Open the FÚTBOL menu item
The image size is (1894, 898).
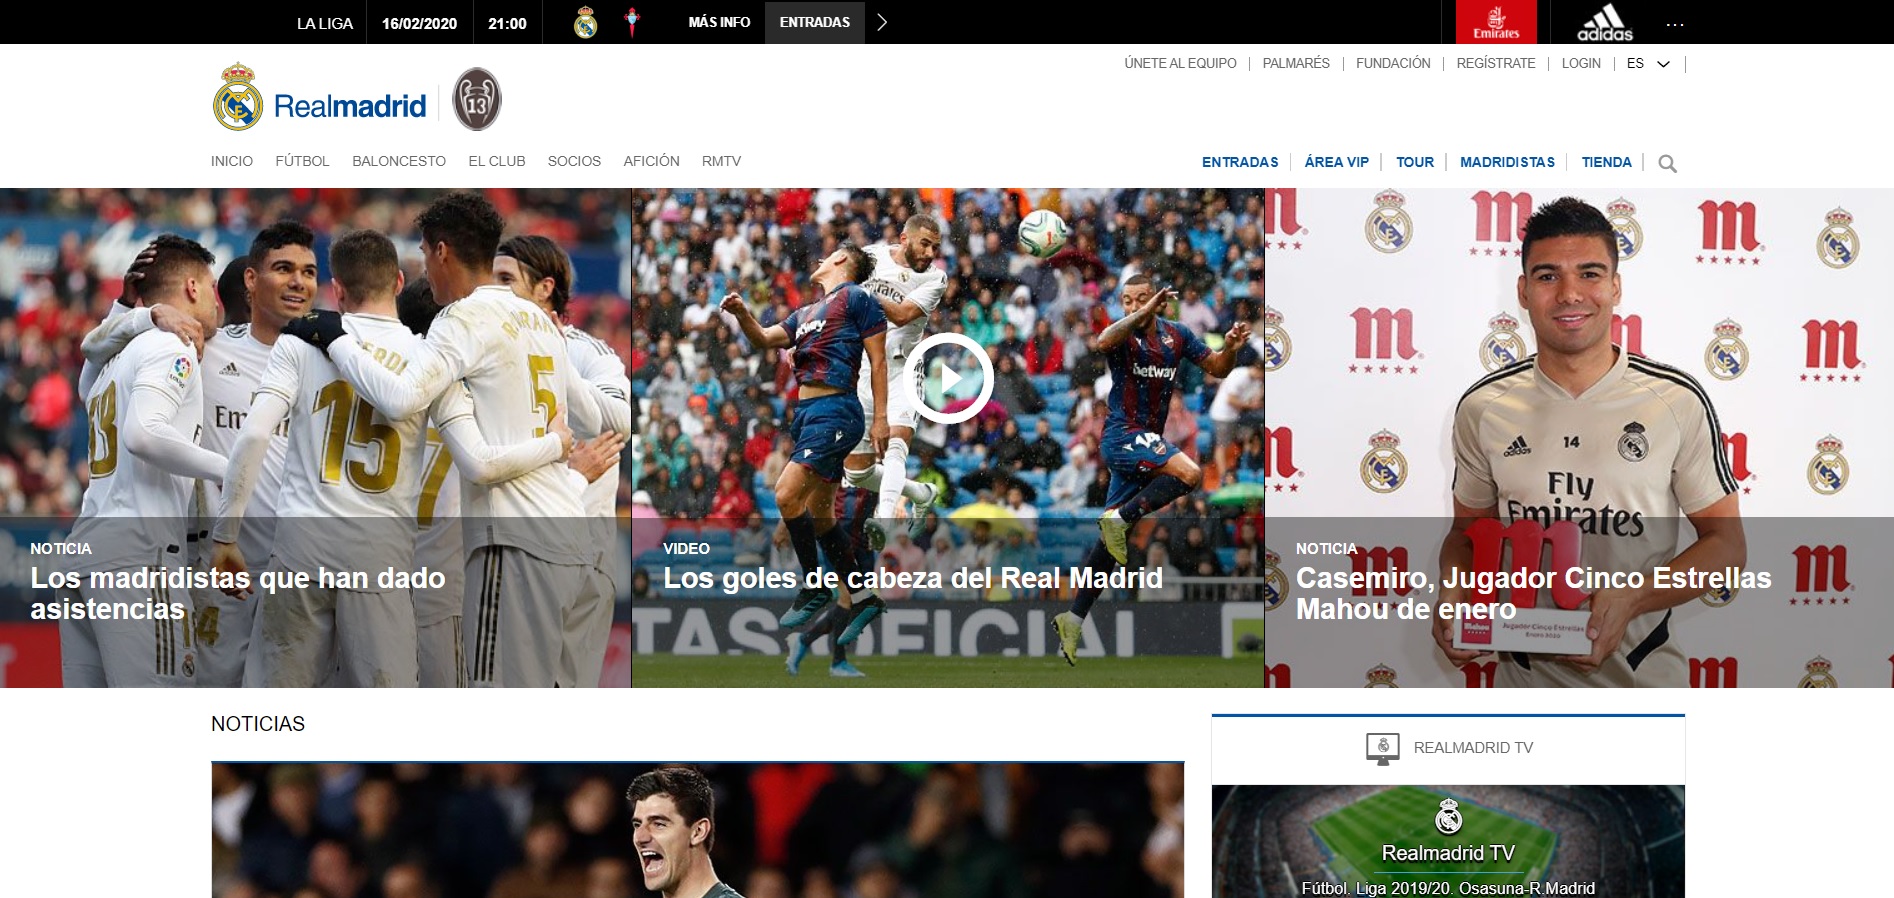[x=302, y=161]
